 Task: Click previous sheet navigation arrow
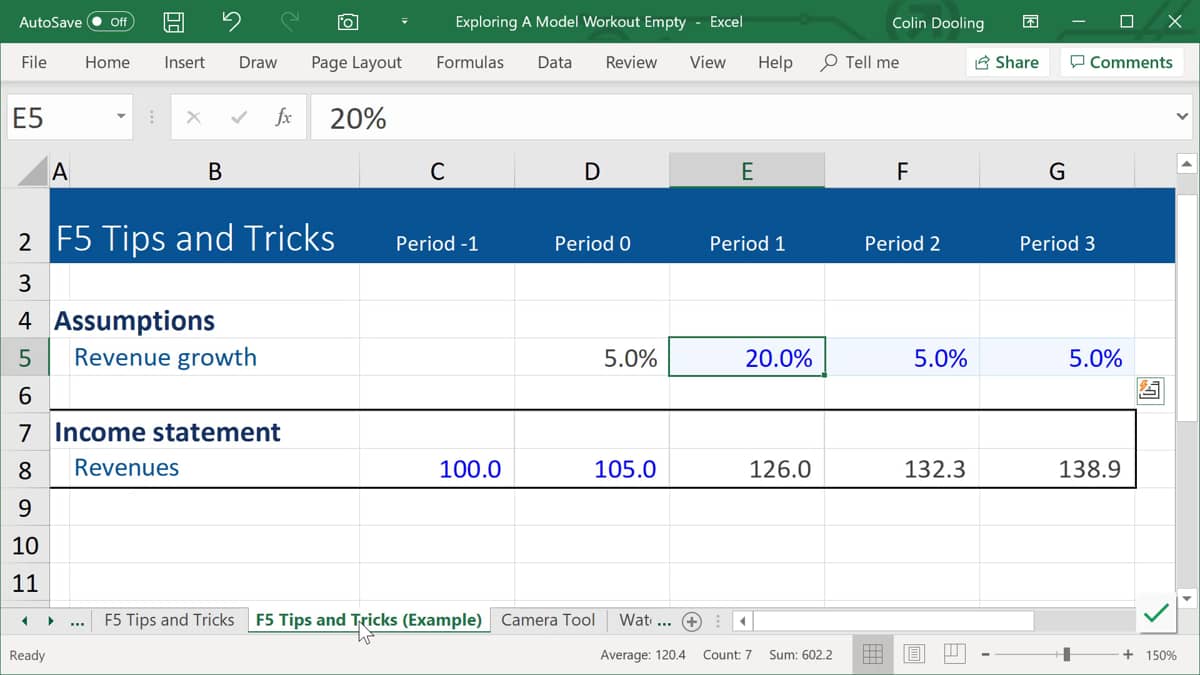click(x=24, y=621)
